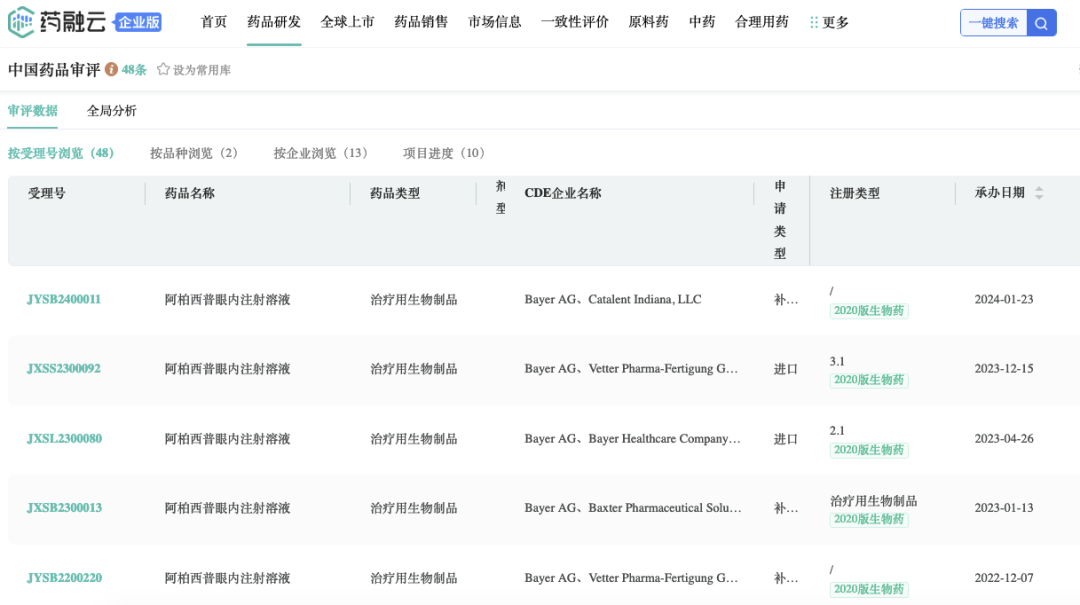Open the 一致性评价 menu item
The height and width of the screenshot is (605, 1080).
pos(574,22)
